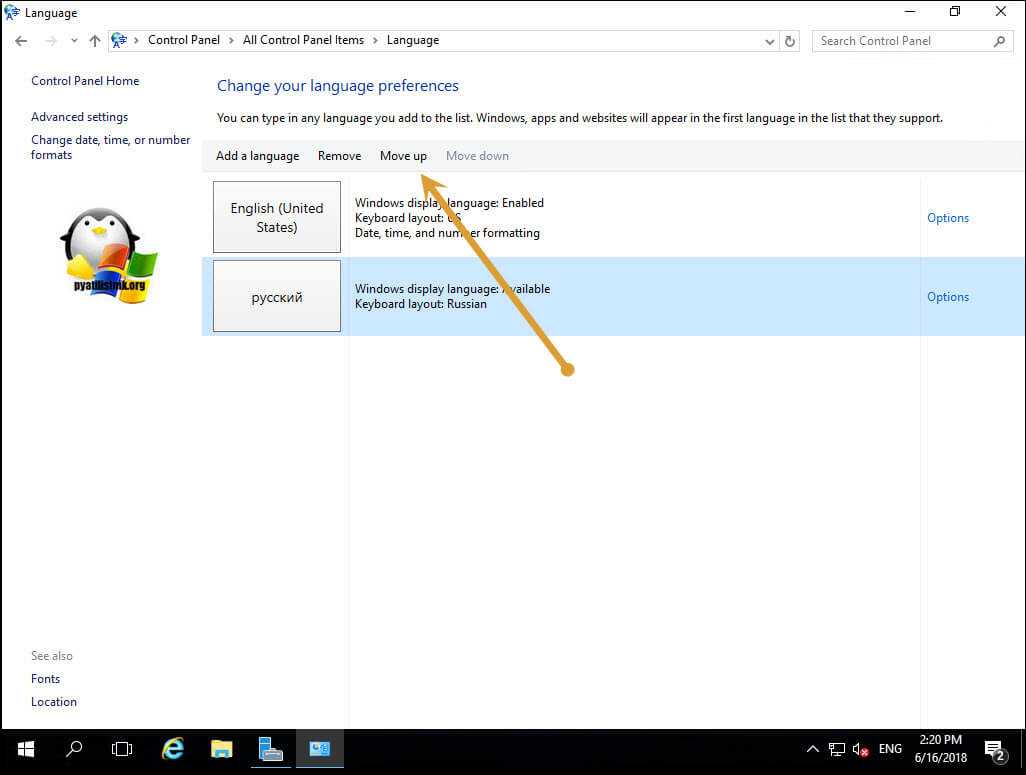The image size is (1026, 775).
Task: Show hidden system tray icons
Action: pos(812,749)
